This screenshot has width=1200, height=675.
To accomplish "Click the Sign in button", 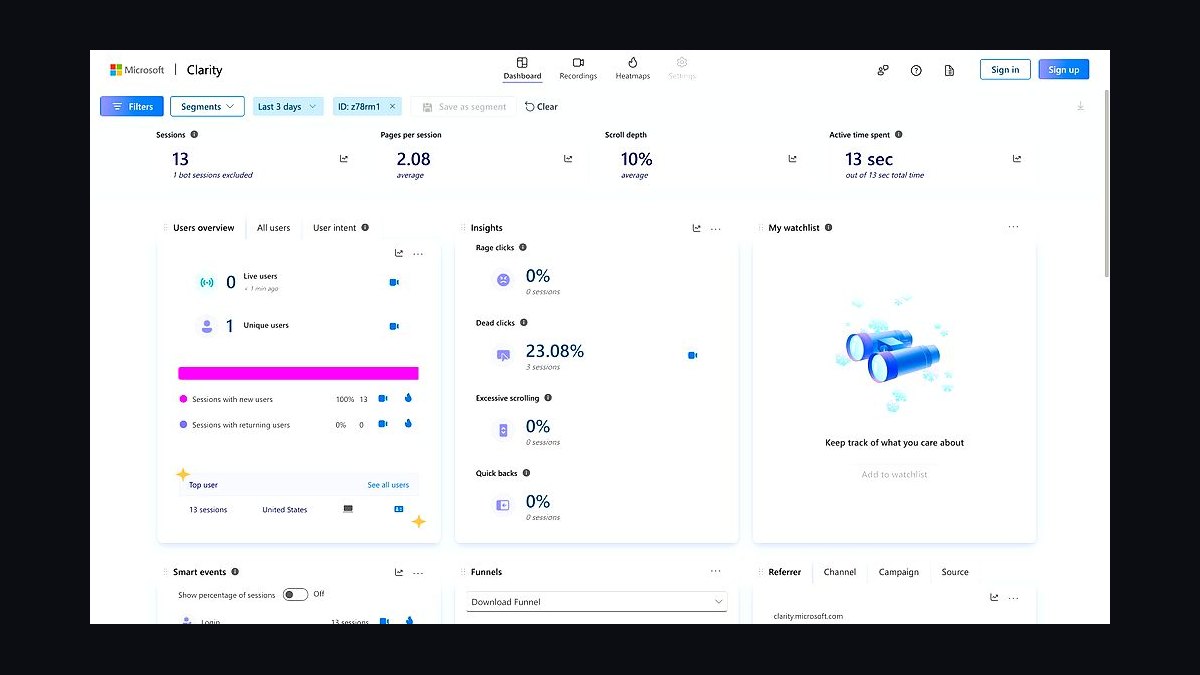I will [1005, 70].
